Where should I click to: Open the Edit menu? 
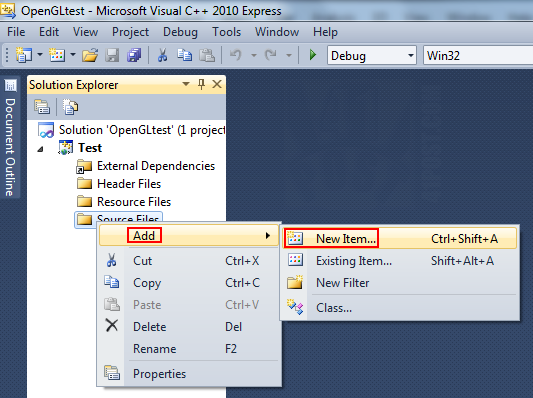pos(49,32)
